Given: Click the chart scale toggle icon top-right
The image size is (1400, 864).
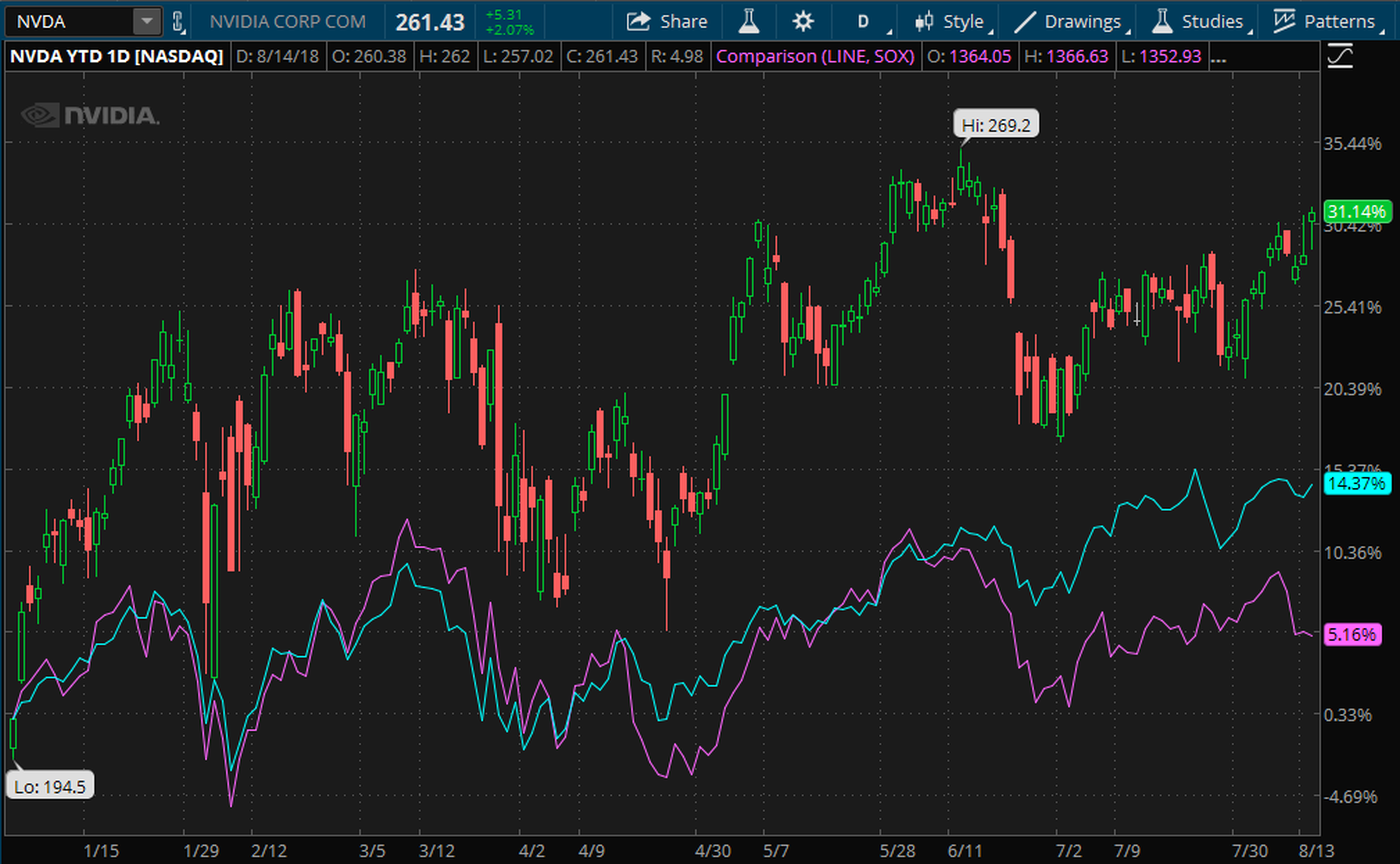Looking at the screenshot, I should pos(1338,57).
